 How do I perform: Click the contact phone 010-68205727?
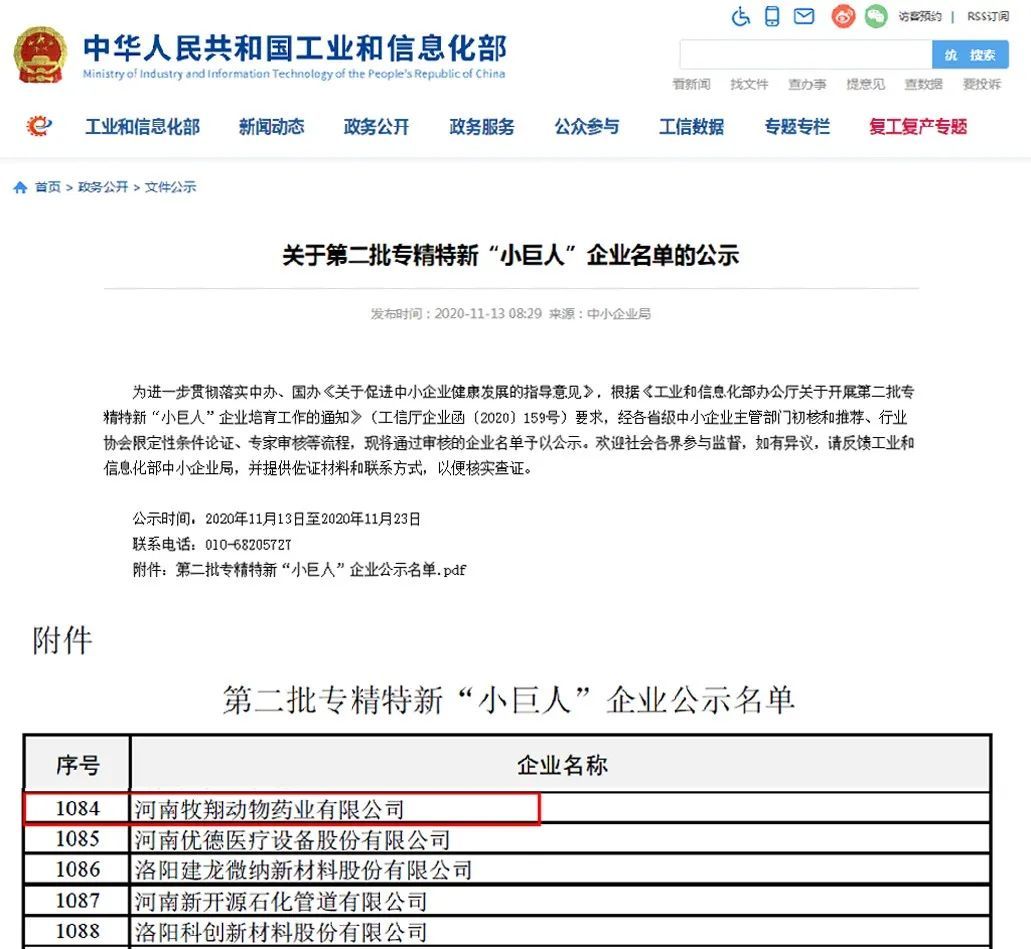(248, 545)
